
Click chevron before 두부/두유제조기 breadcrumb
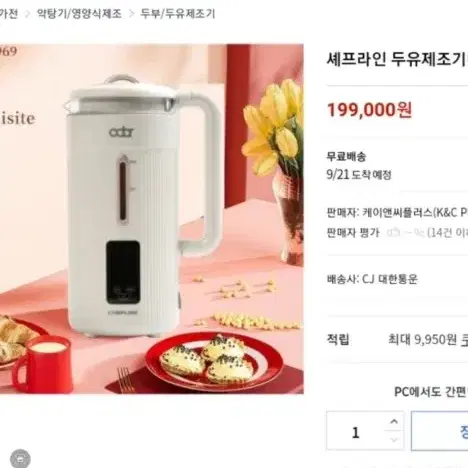point(131,14)
